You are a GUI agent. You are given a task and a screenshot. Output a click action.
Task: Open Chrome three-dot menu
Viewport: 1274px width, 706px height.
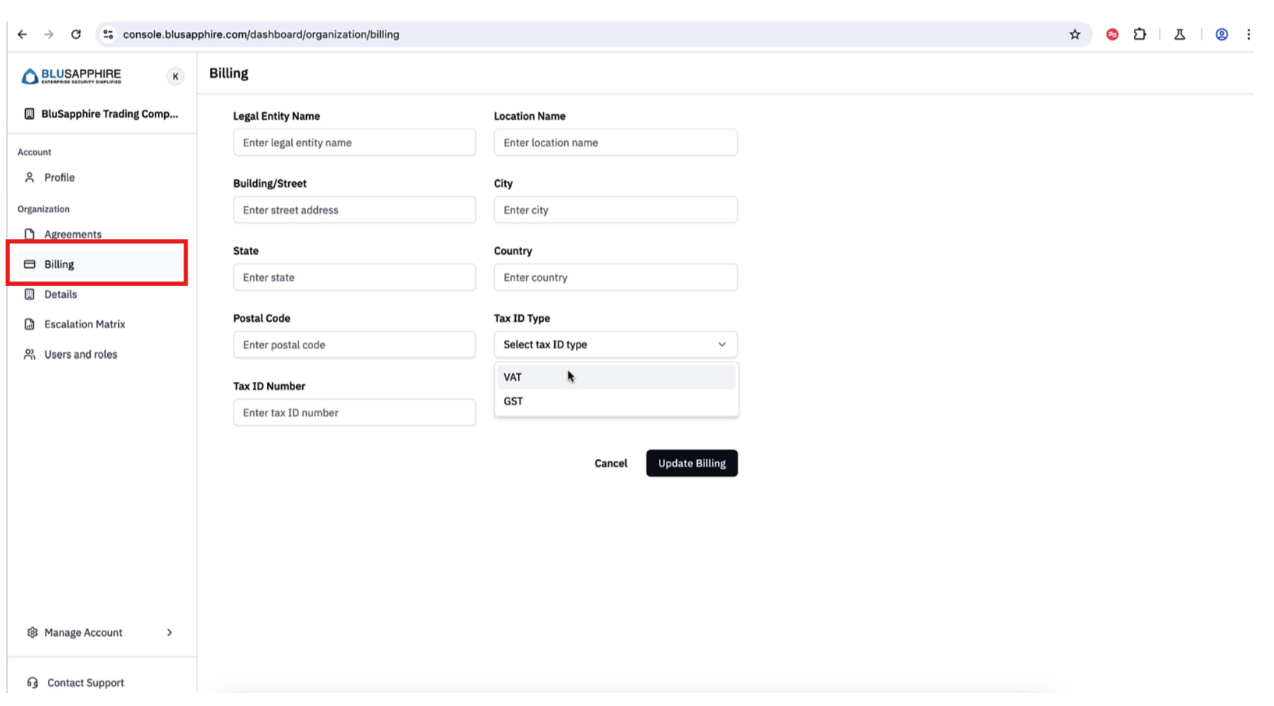[1248, 34]
